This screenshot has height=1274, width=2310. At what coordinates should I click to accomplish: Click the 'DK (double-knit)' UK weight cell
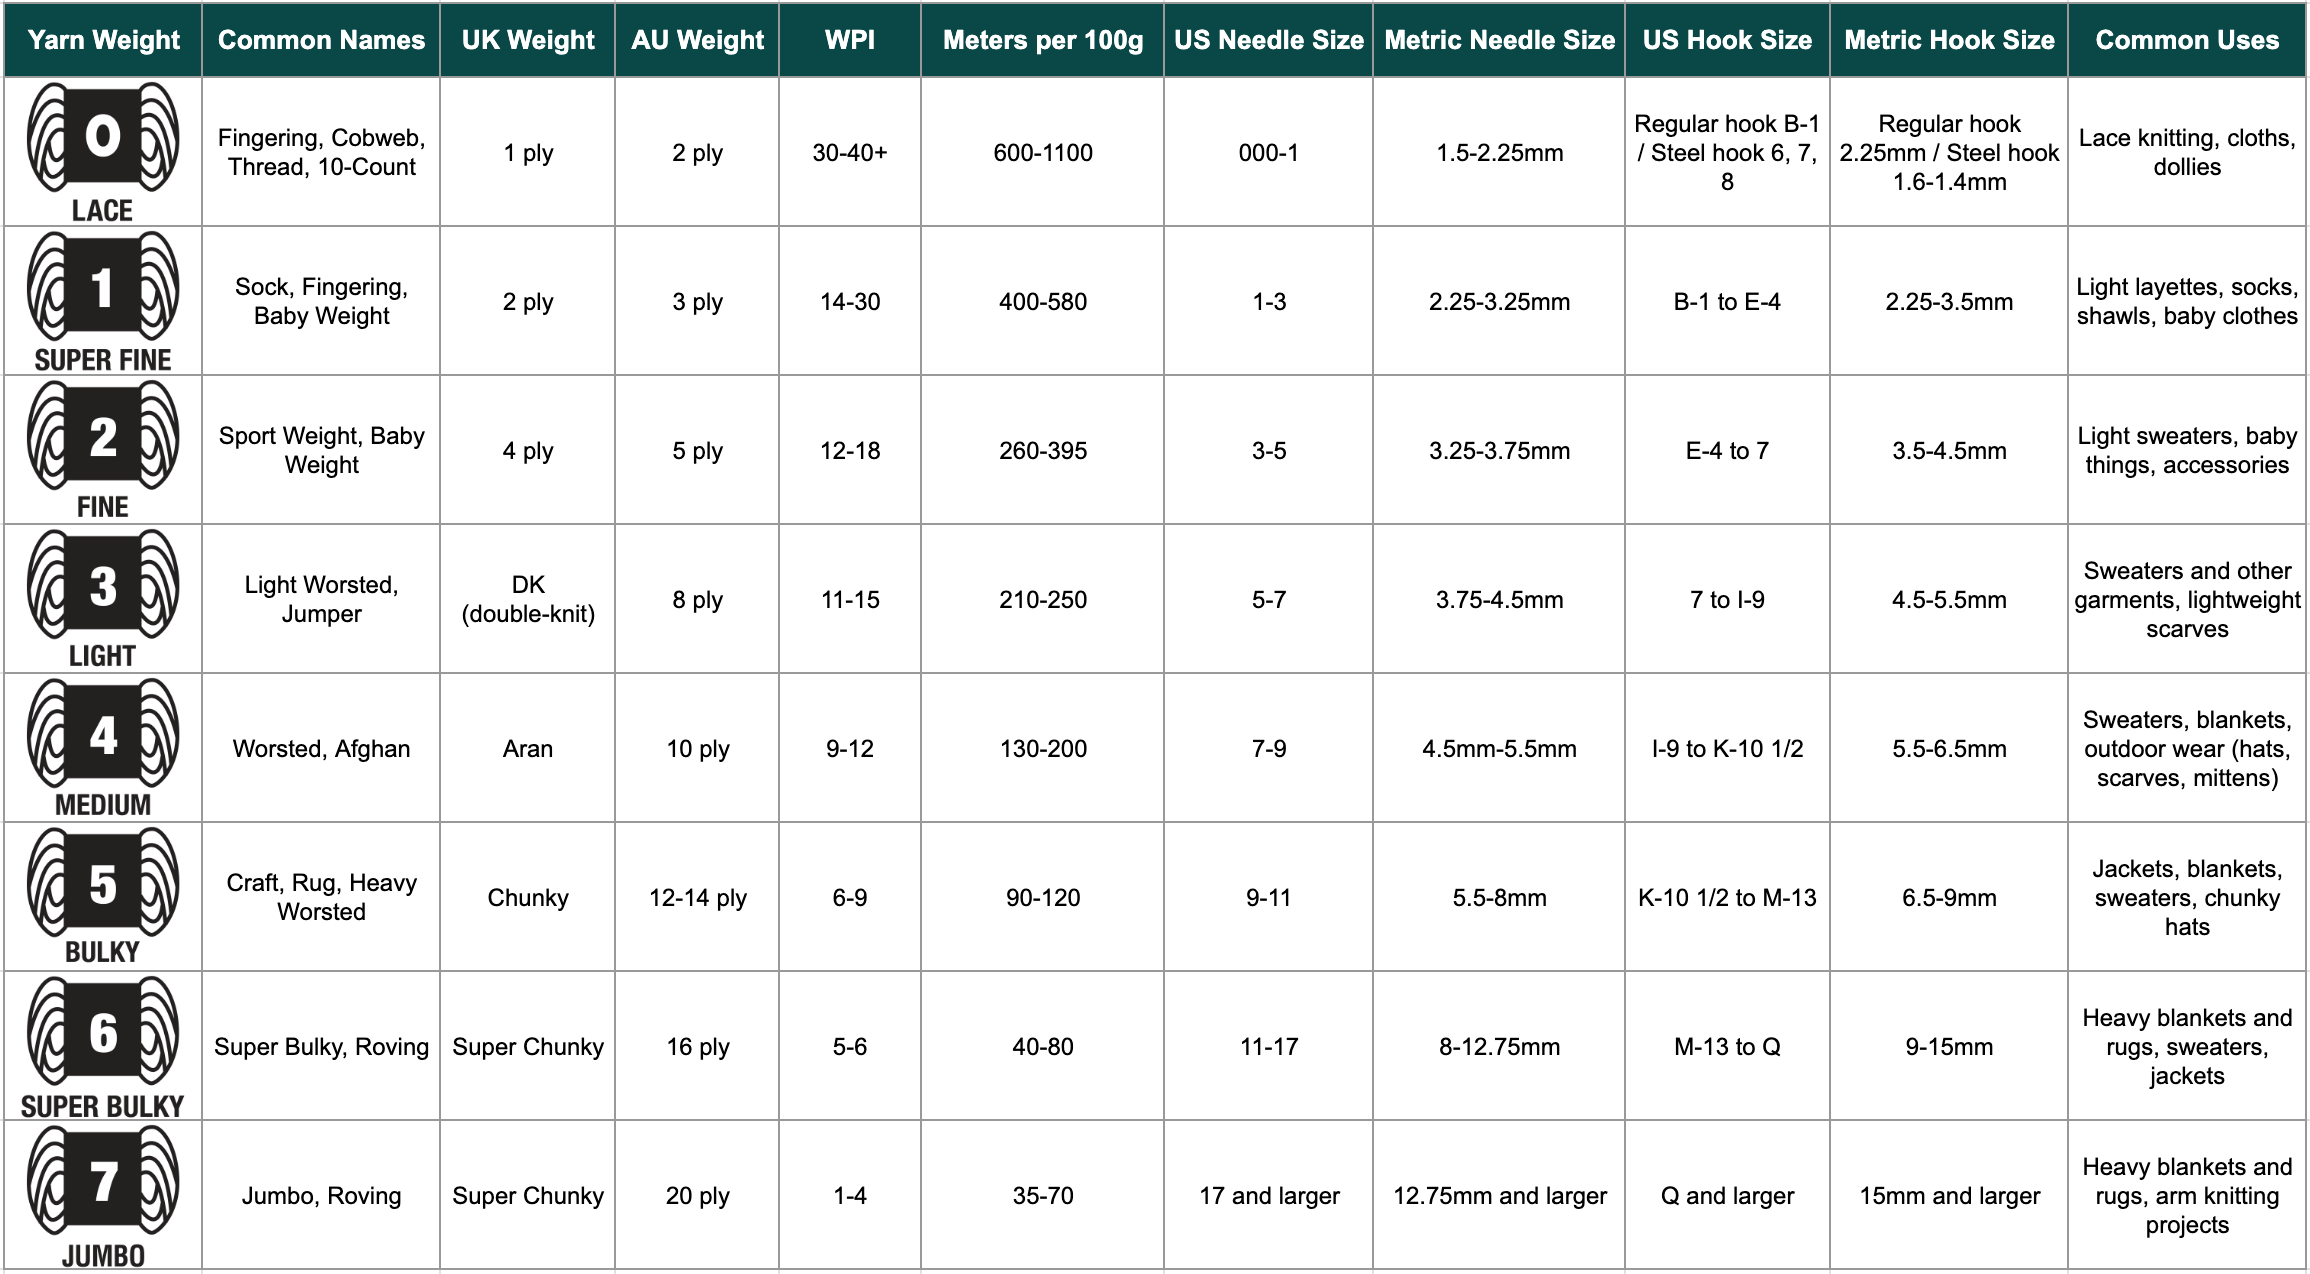pos(528,599)
